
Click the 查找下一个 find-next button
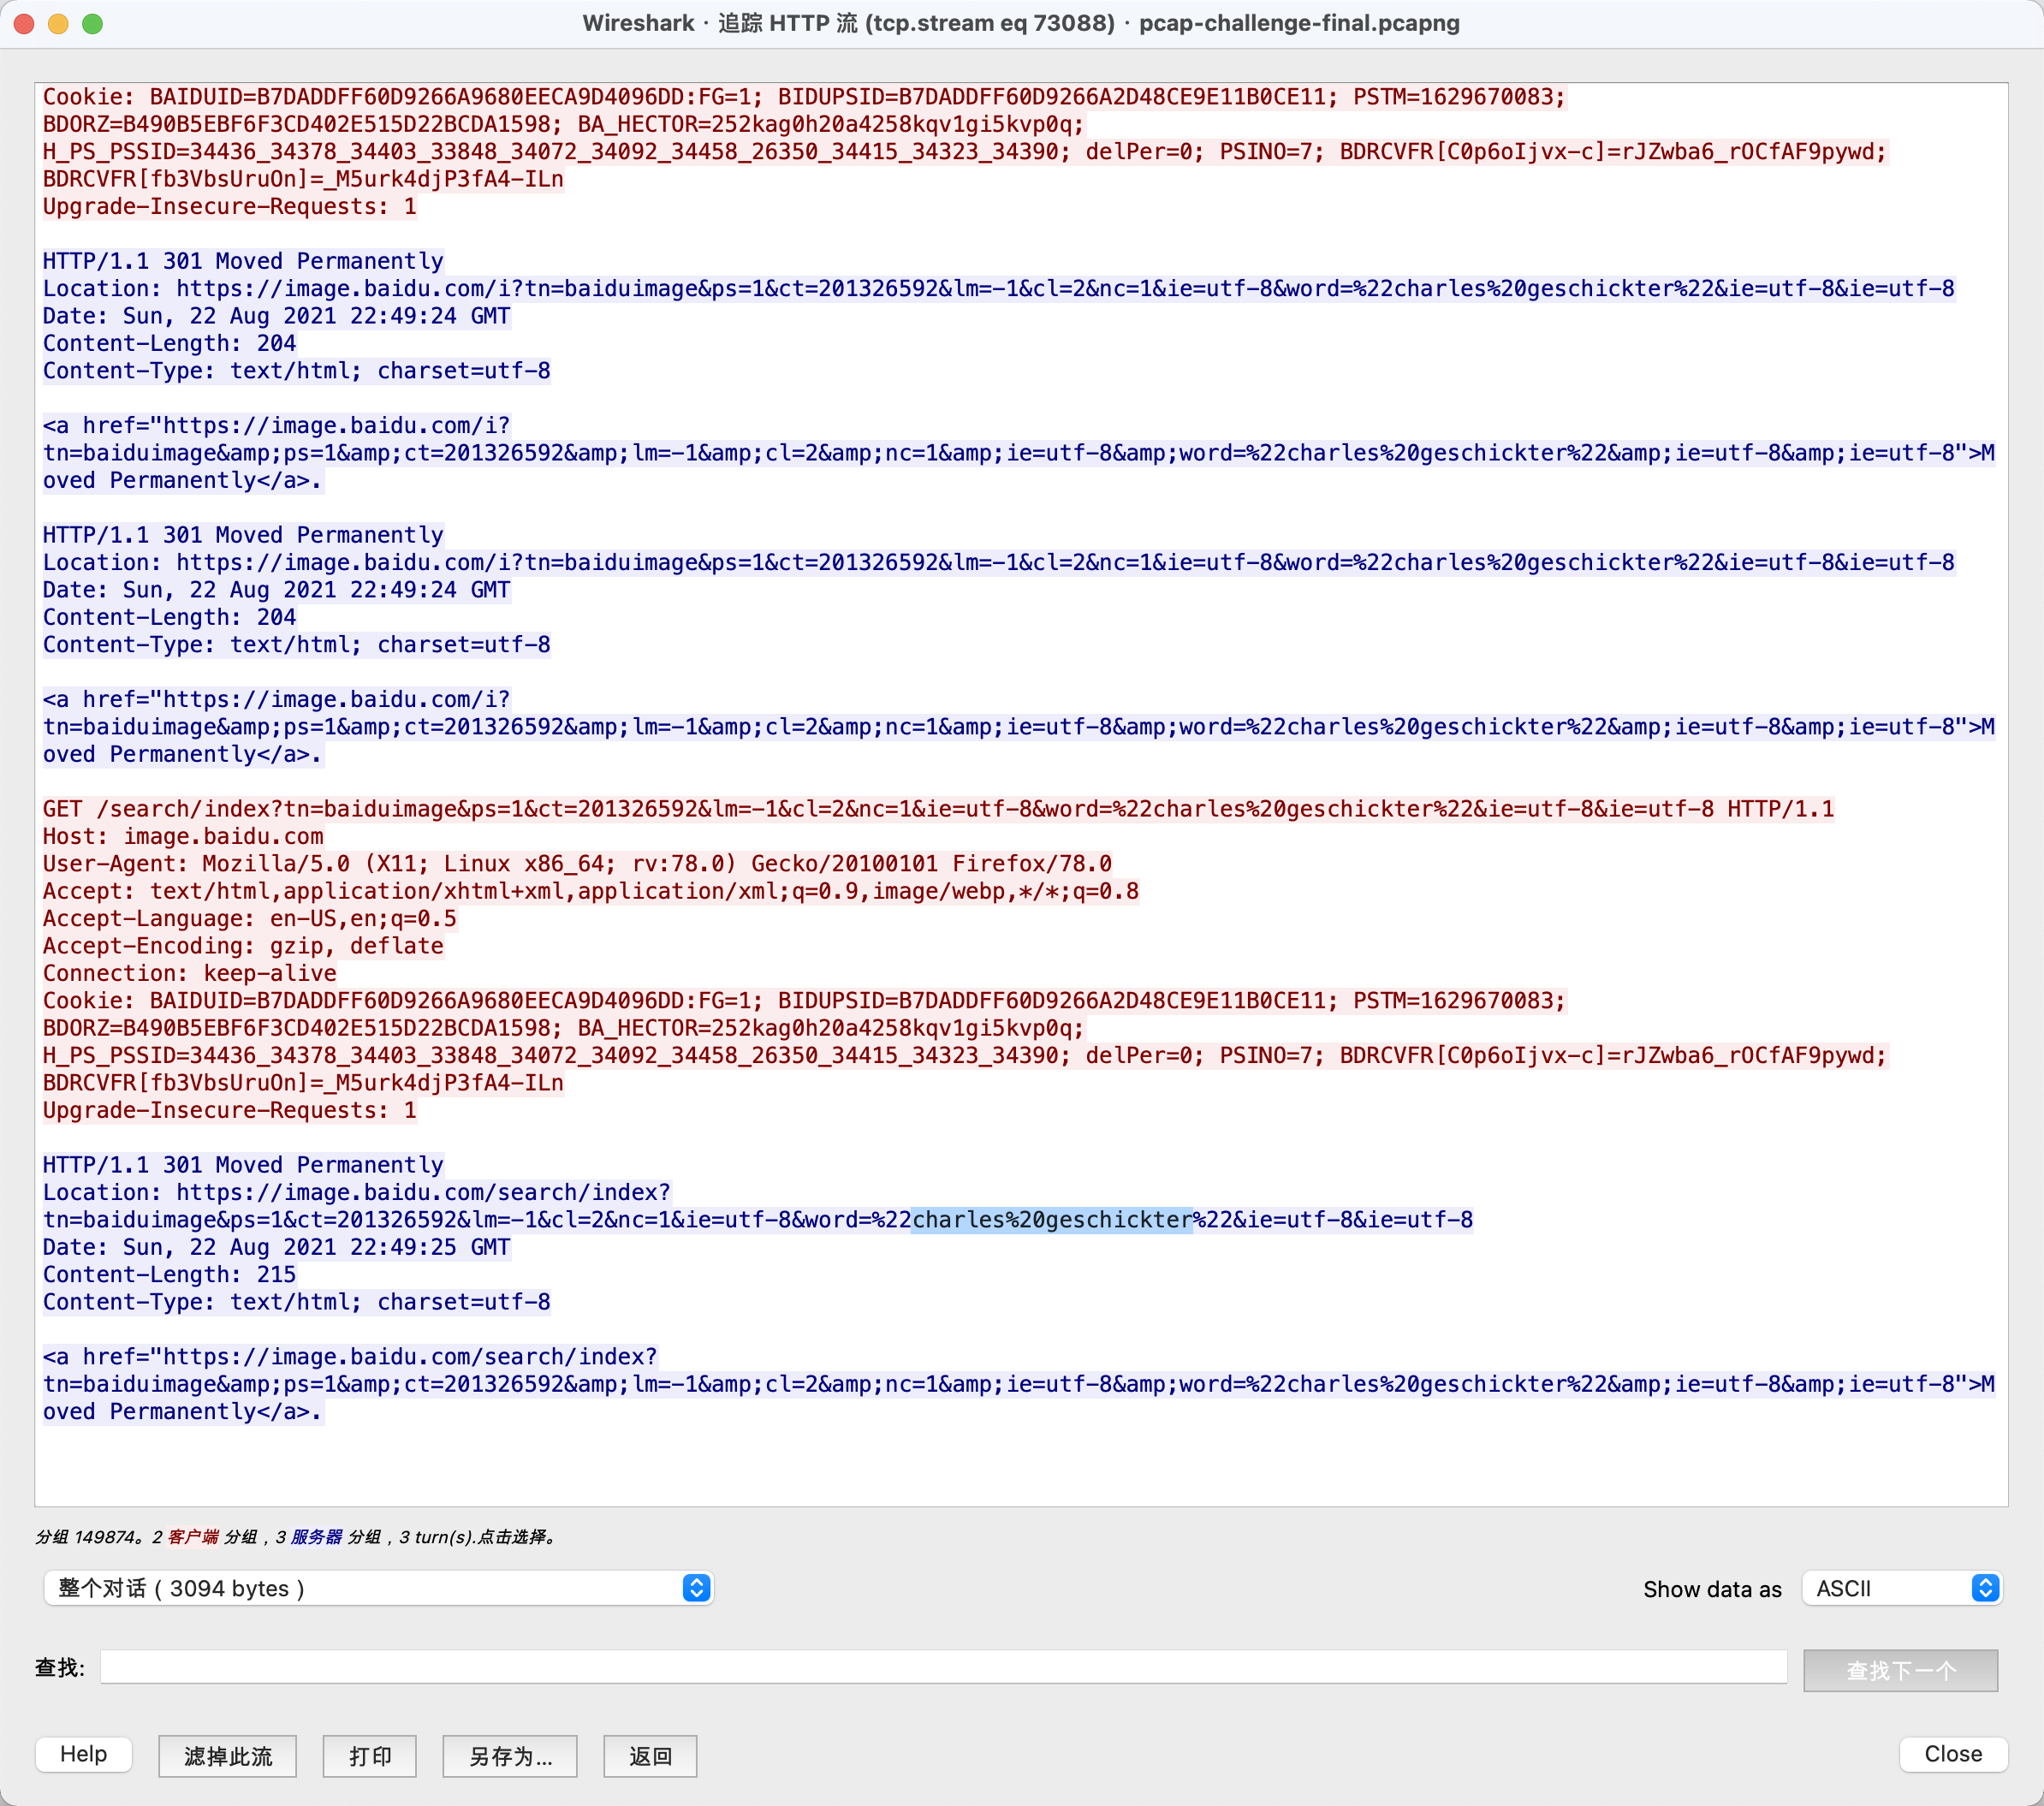[x=1900, y=1670]
